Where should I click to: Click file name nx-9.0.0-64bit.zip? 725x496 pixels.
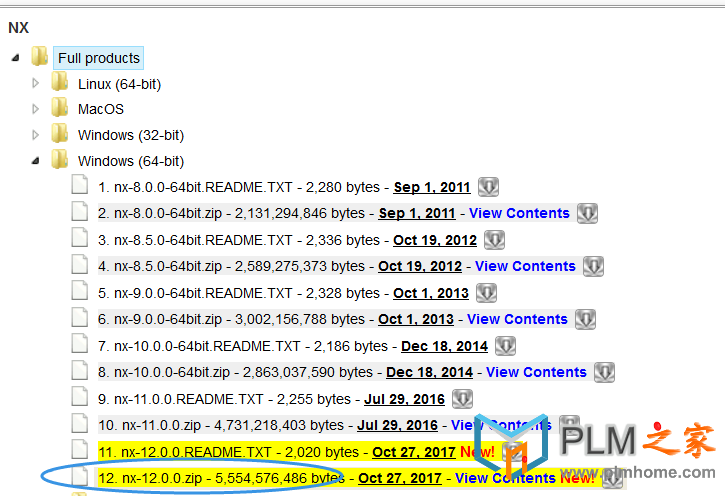(168, 319)
